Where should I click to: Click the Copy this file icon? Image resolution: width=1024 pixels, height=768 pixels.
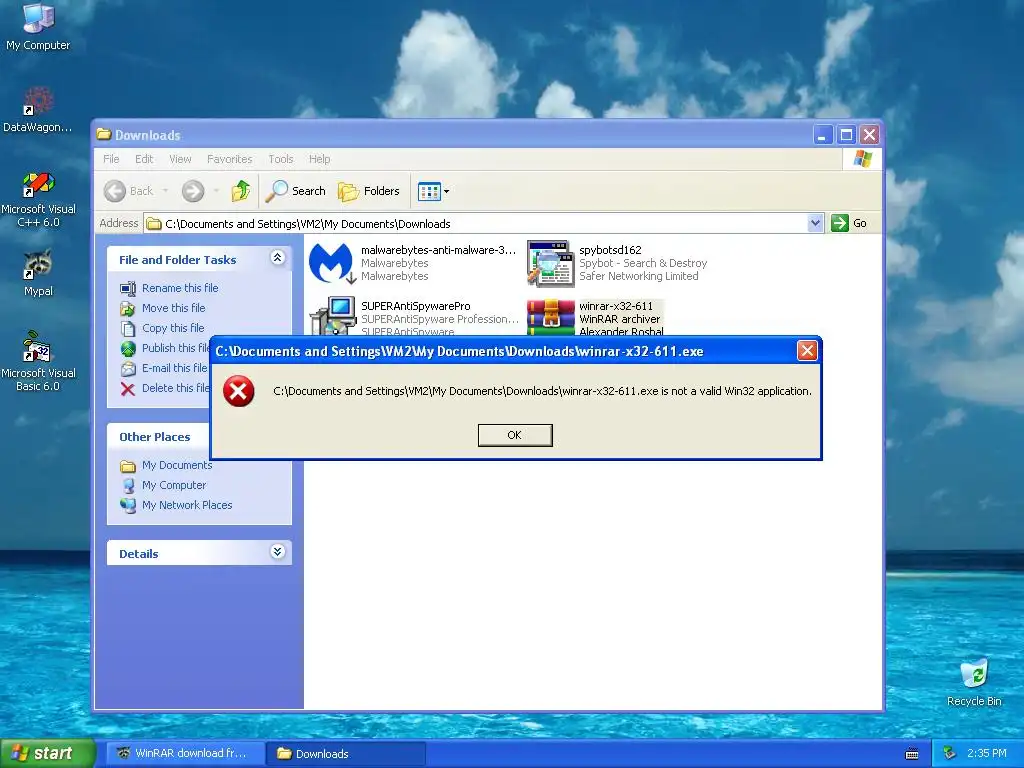pos(128,328)
